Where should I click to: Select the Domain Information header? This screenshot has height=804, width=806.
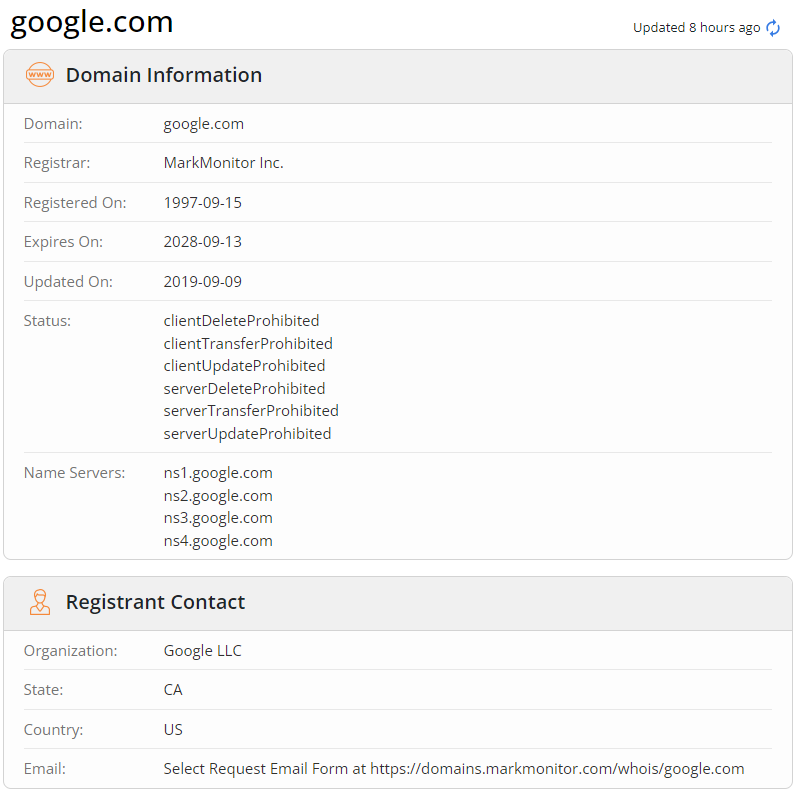164,75
